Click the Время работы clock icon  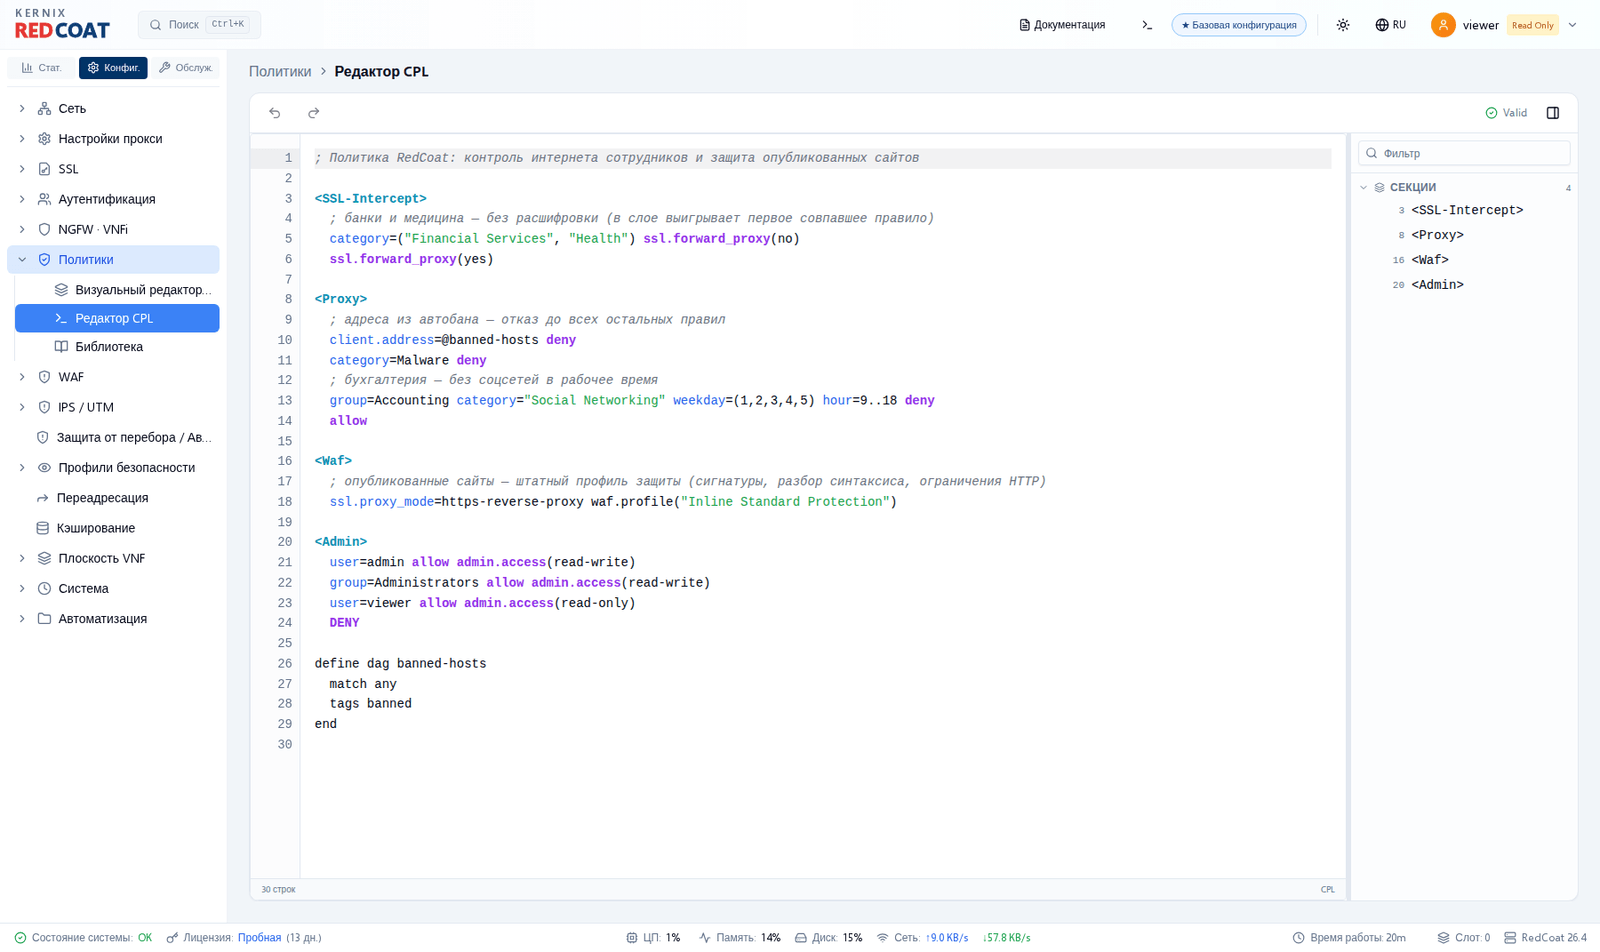(x=1298, y=938)
